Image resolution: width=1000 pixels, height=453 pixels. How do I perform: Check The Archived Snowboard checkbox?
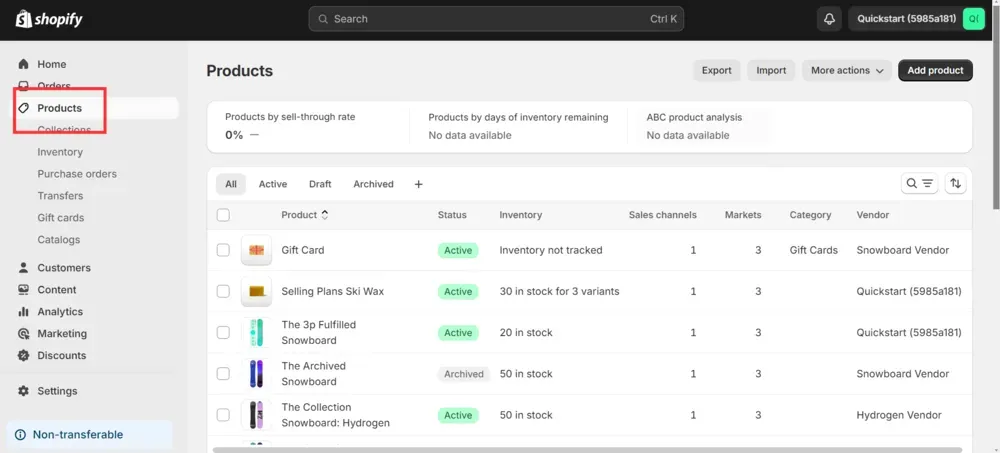pos(223,374)
